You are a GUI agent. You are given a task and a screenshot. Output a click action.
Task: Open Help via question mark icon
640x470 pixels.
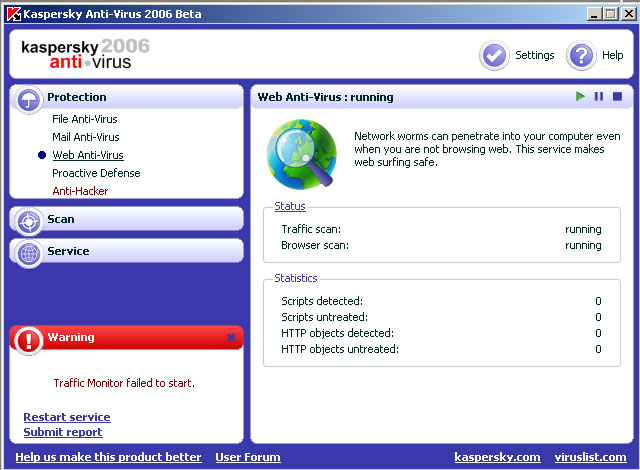[581, 55]
